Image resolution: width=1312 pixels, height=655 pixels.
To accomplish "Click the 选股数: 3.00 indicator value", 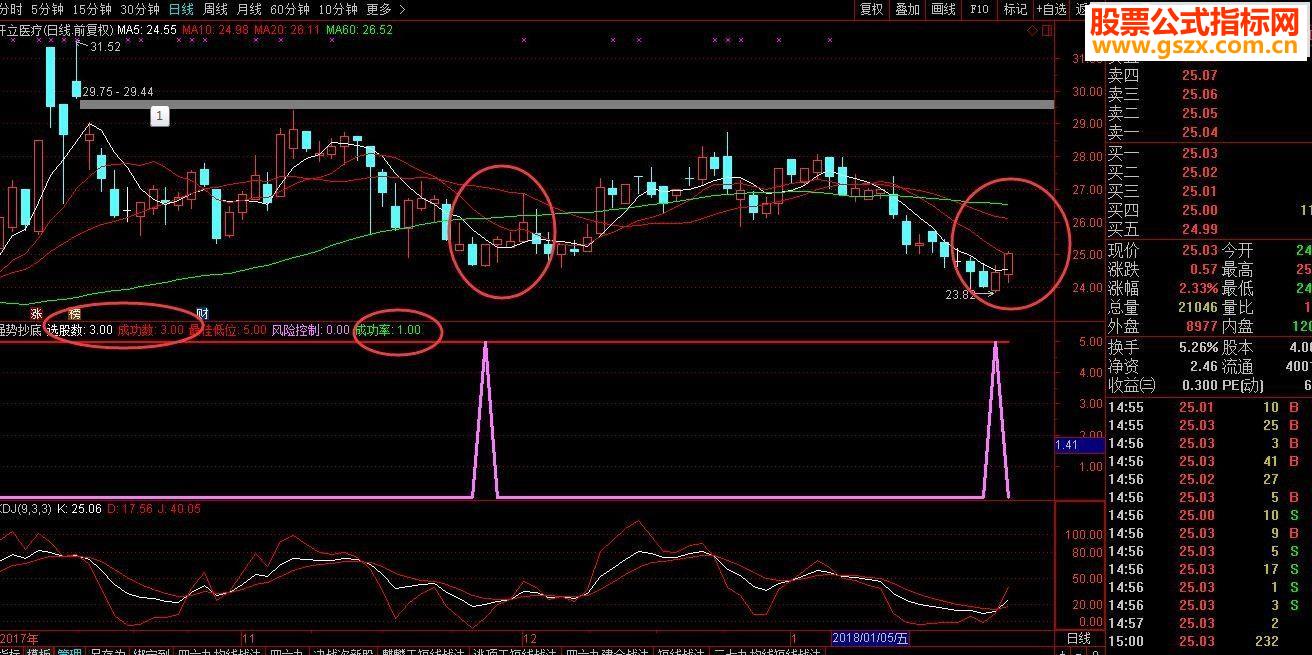I will click(79, 329).
